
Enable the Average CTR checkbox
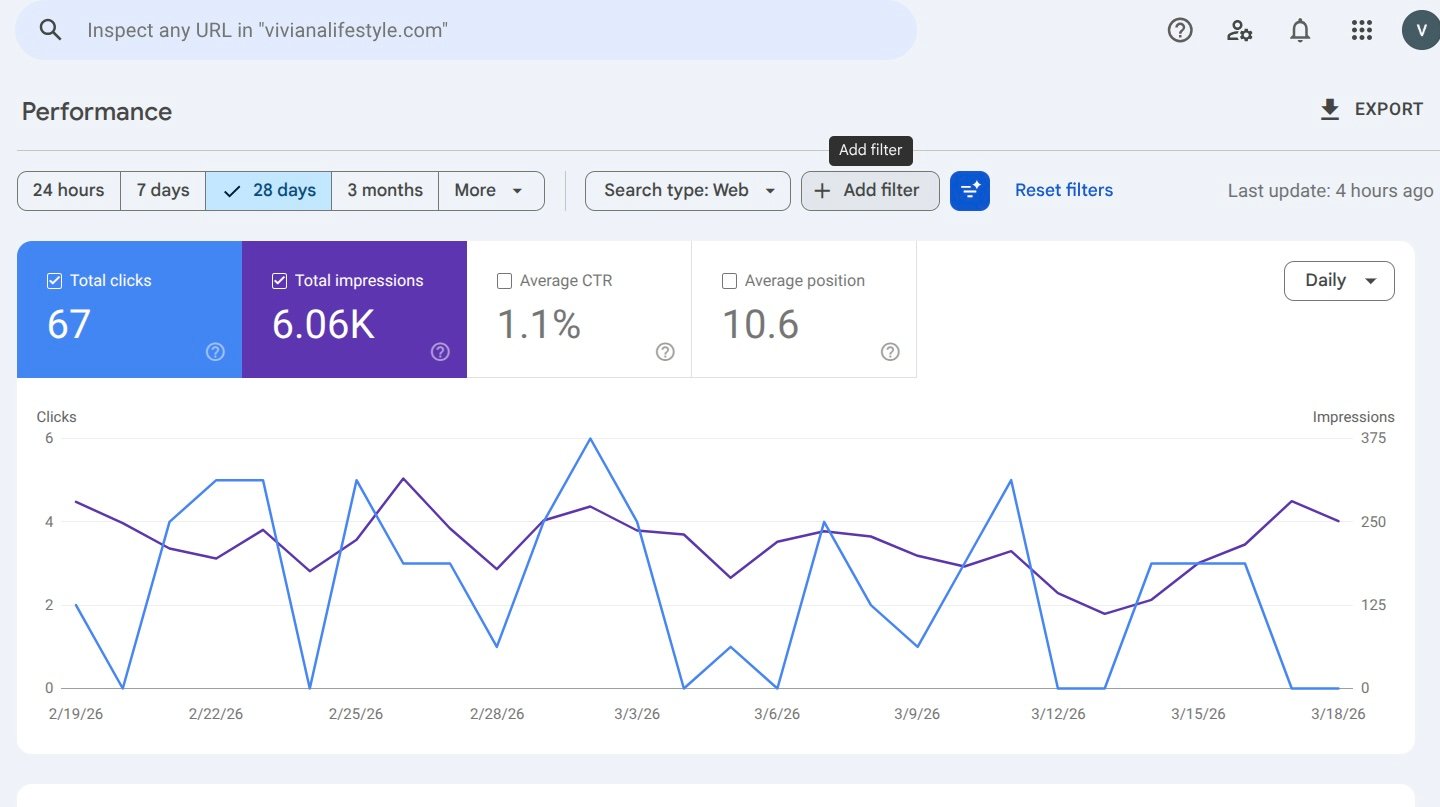point(504,281)
